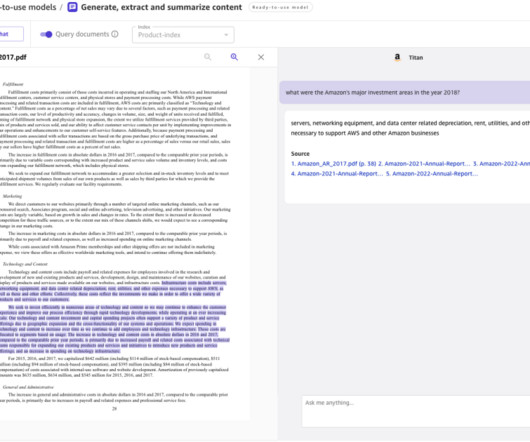530x442 pixels.
Task: Click the purple zoom in magnifier icon
Action: click(234, 57)
